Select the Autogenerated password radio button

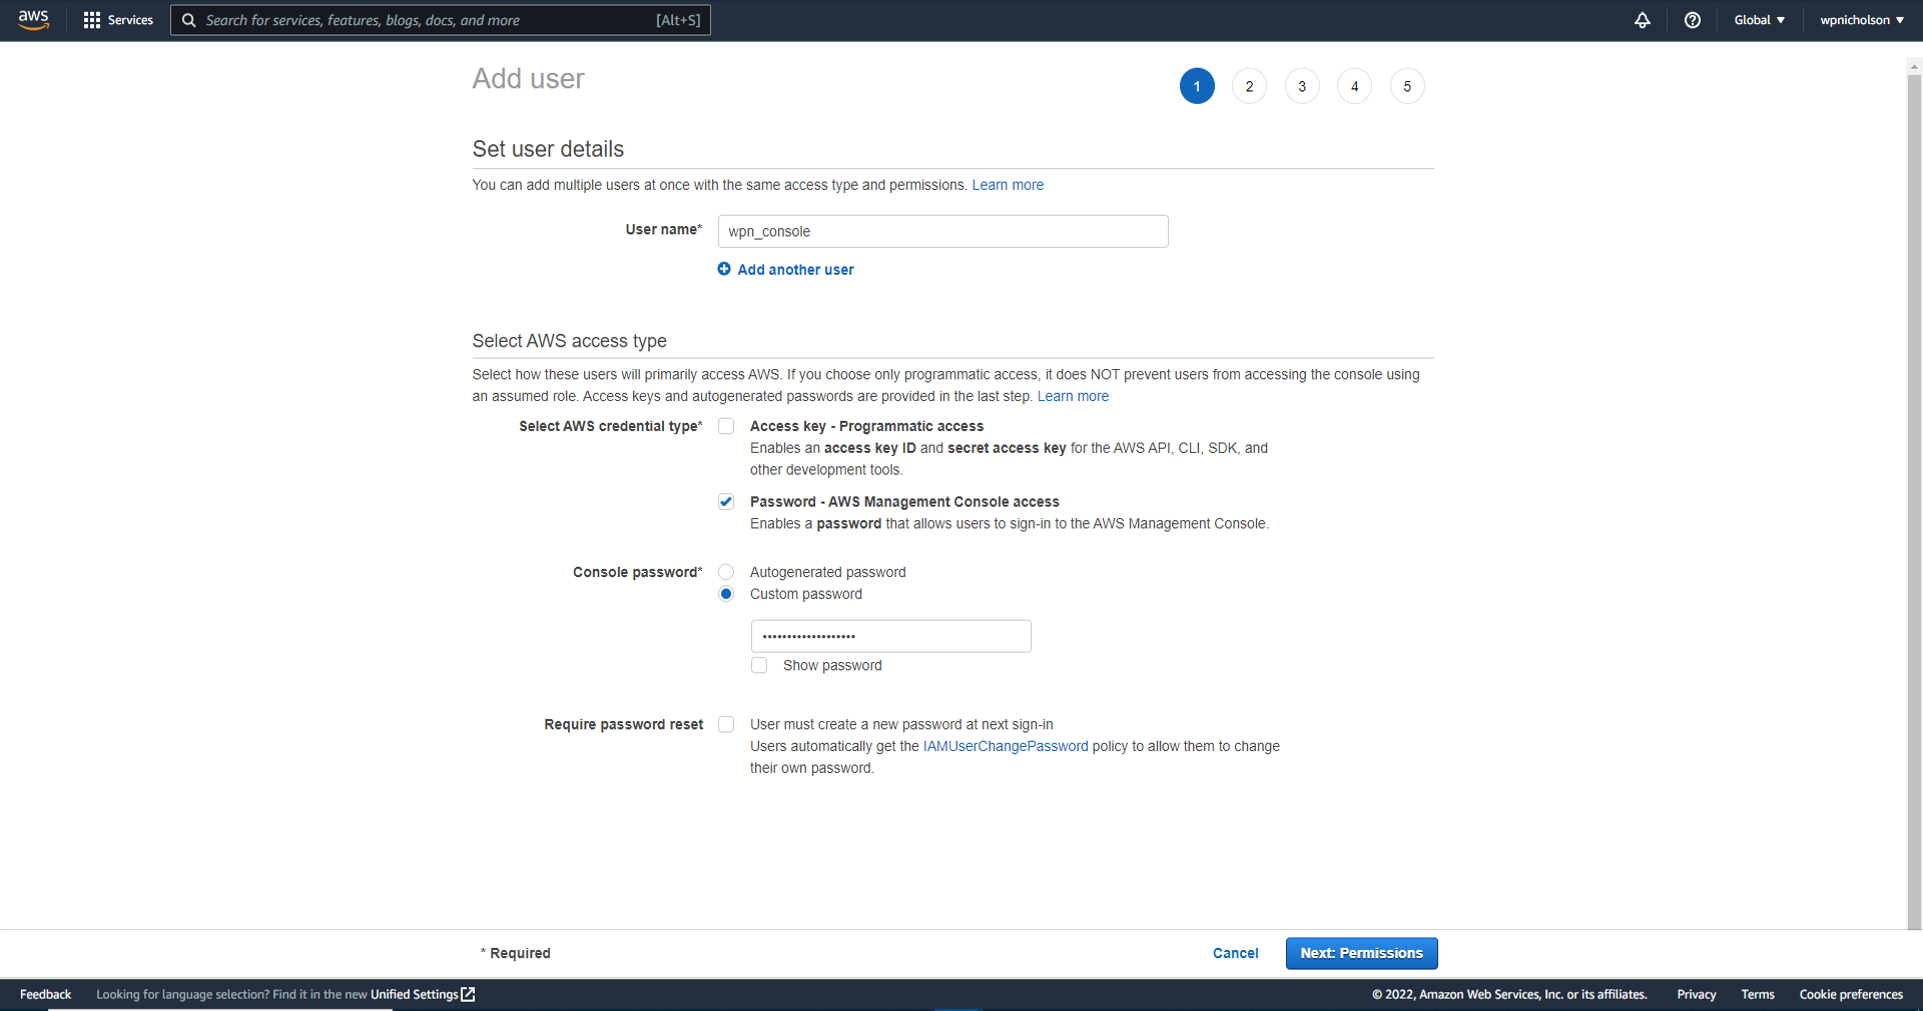coord(726,571)
